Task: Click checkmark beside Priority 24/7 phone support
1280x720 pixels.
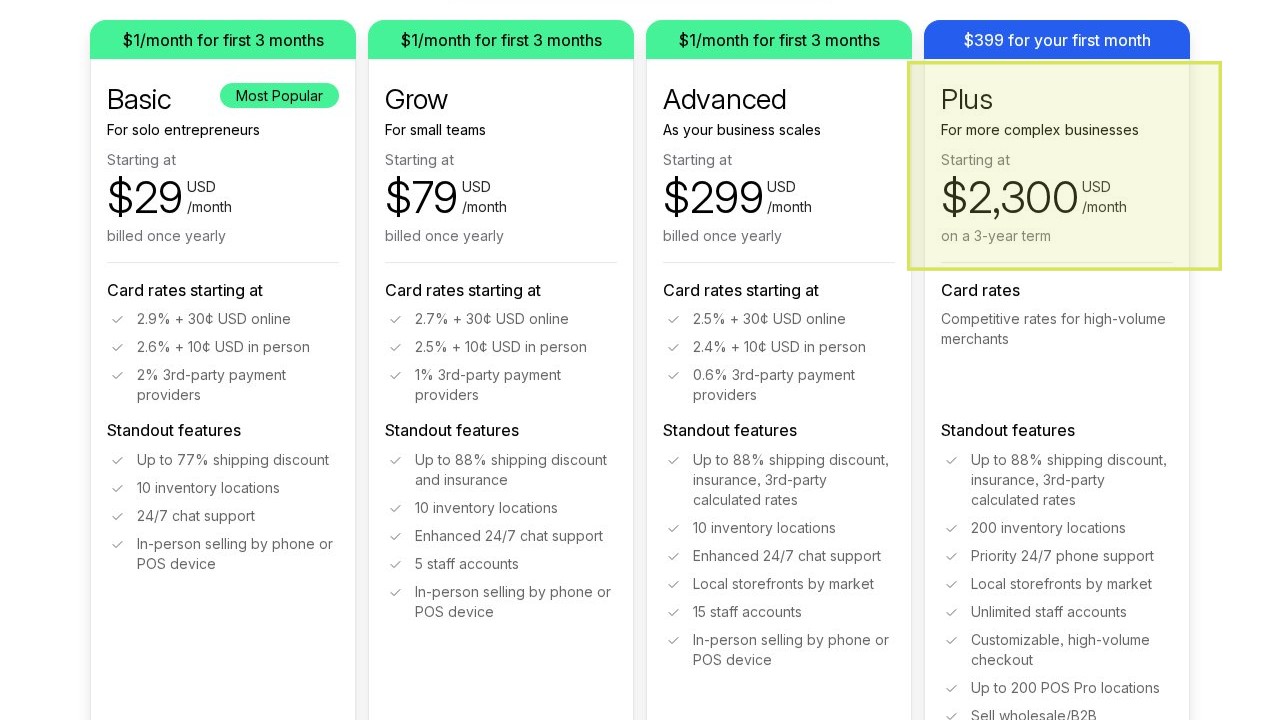Action: tap(951, 556)
